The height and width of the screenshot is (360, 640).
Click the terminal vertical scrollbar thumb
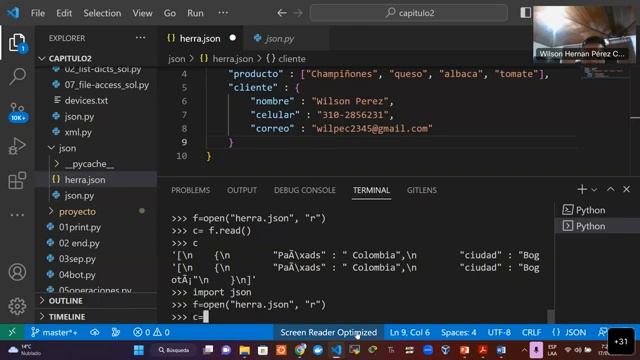tap(551, 316)
